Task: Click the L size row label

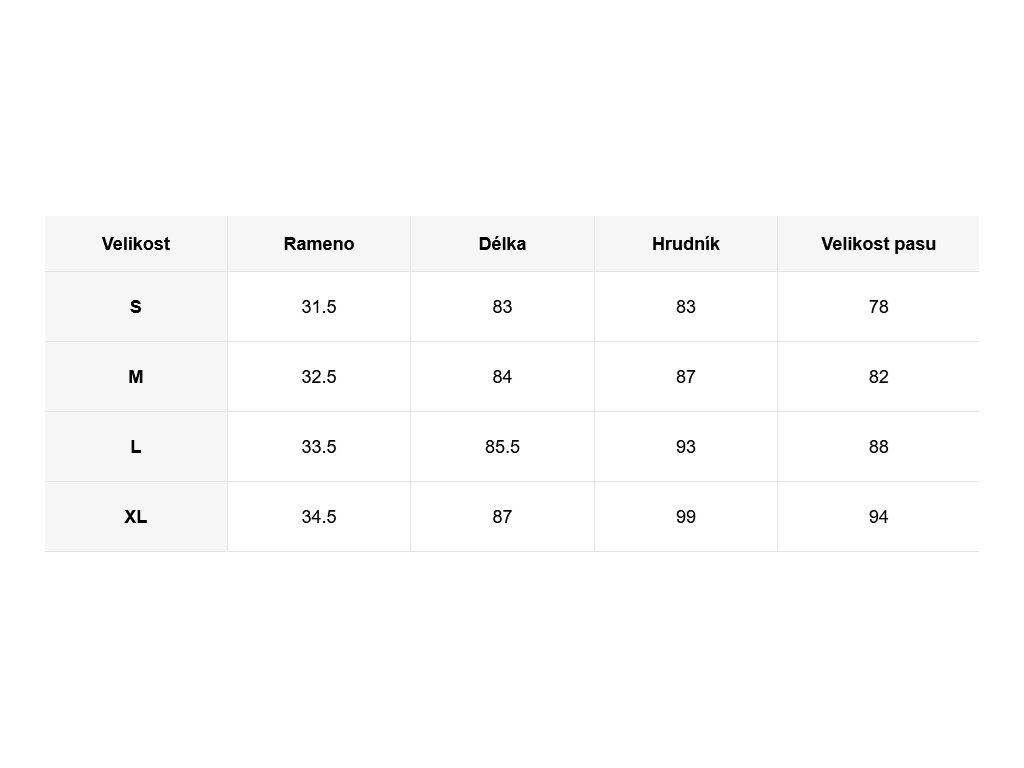Action: pyautogui.click(x=136, y=447)
